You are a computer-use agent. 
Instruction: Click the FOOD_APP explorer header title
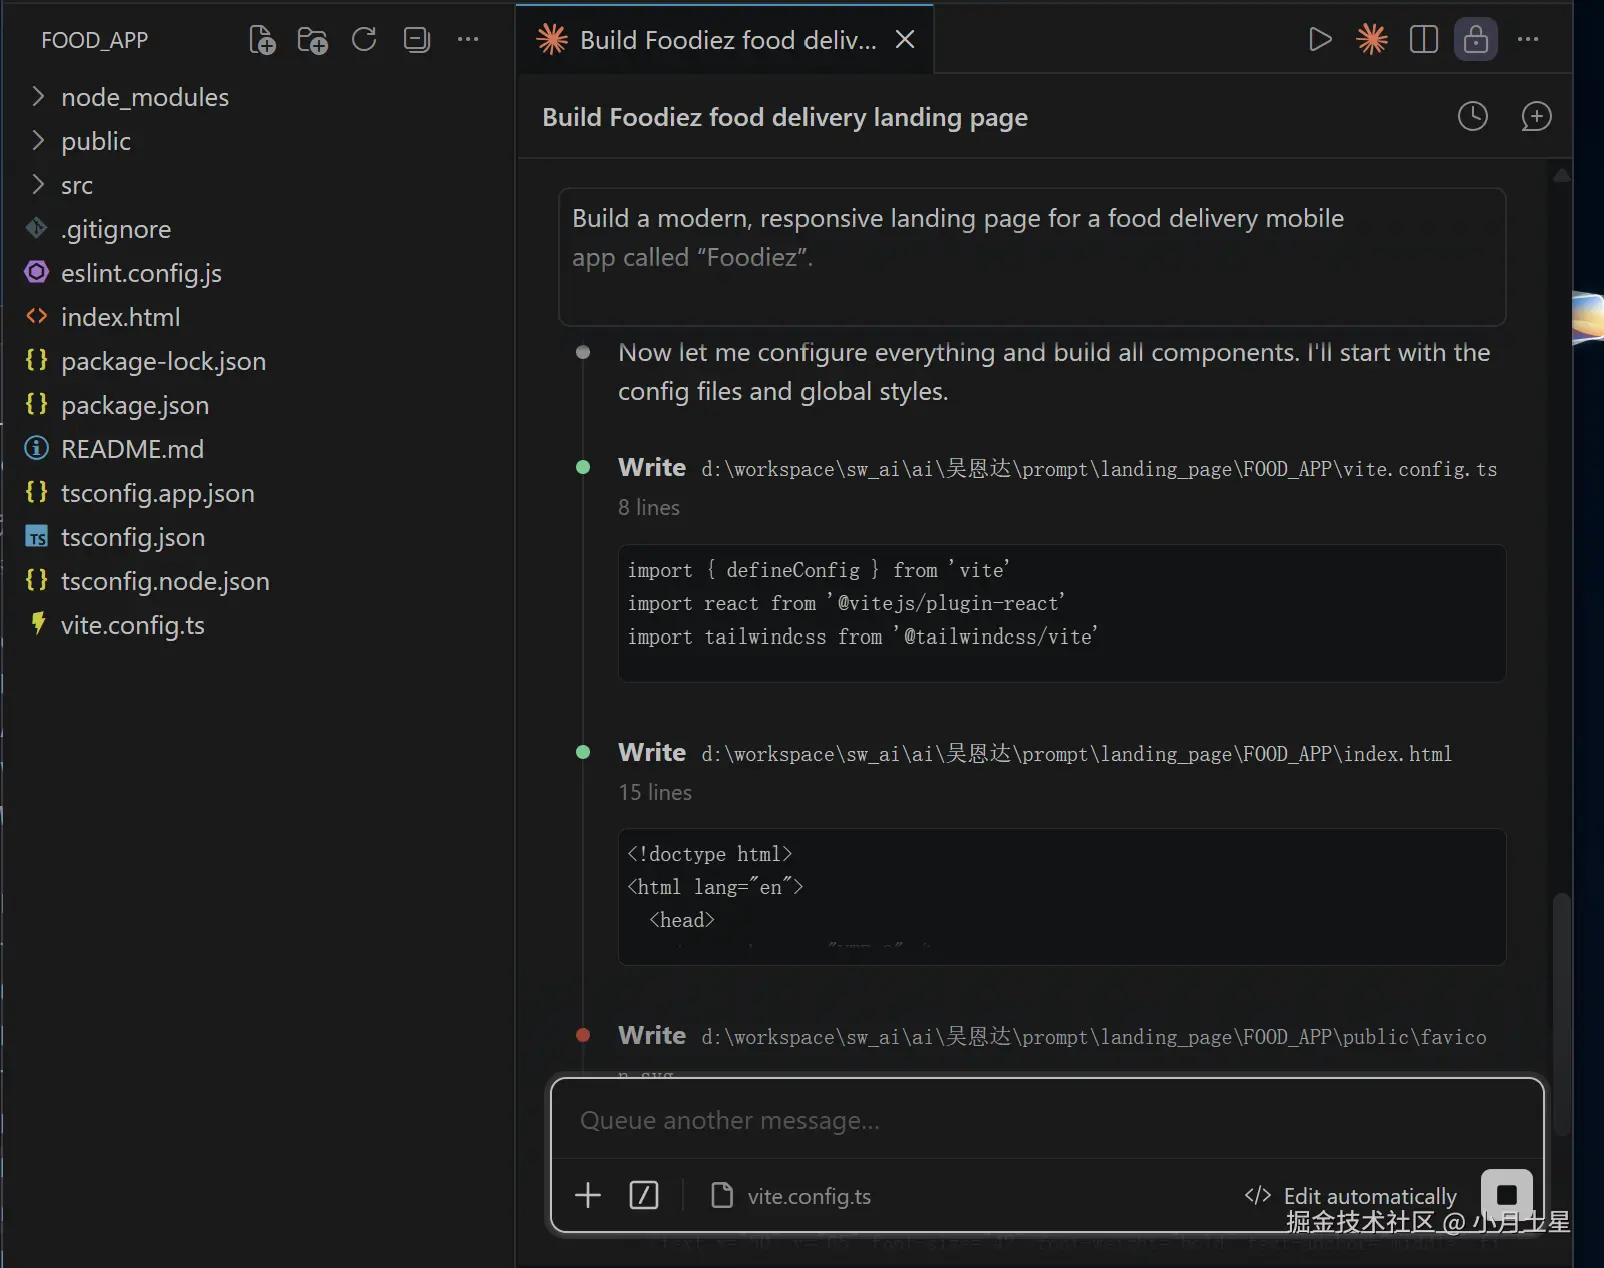(x=95, y=40)
